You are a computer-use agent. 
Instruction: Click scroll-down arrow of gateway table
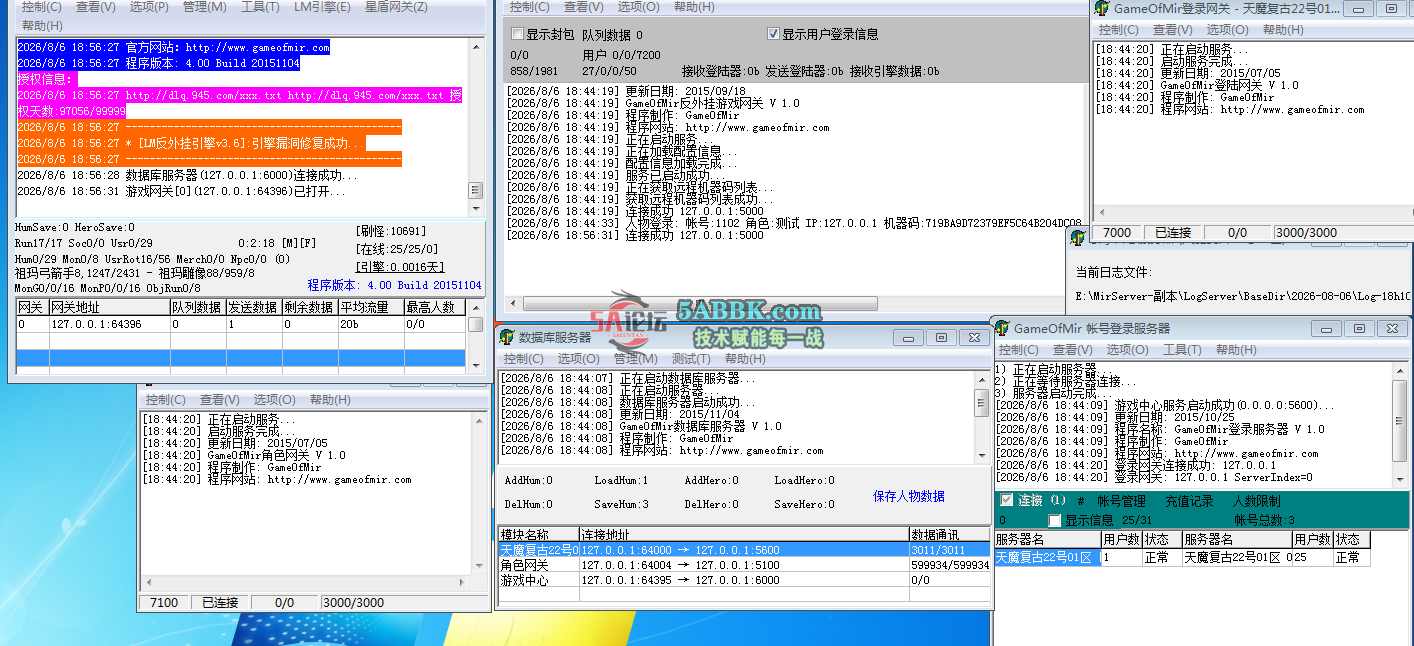click(x=476, y=366)
